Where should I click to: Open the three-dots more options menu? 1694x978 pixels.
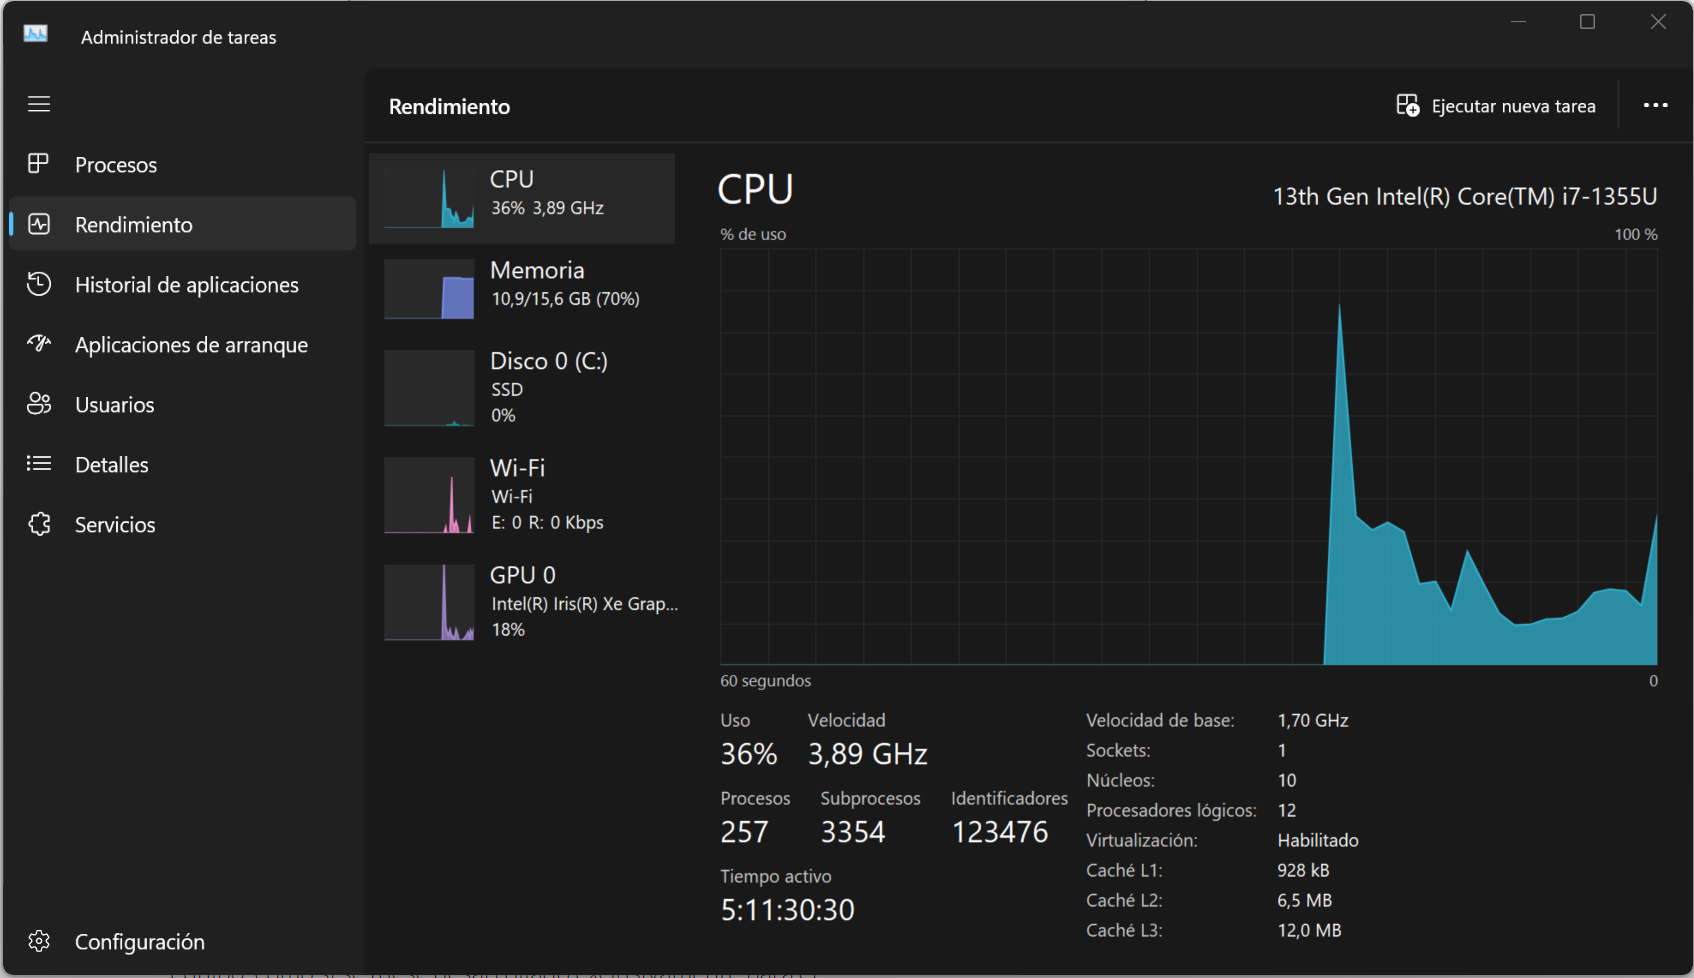tap(1655, 106)
